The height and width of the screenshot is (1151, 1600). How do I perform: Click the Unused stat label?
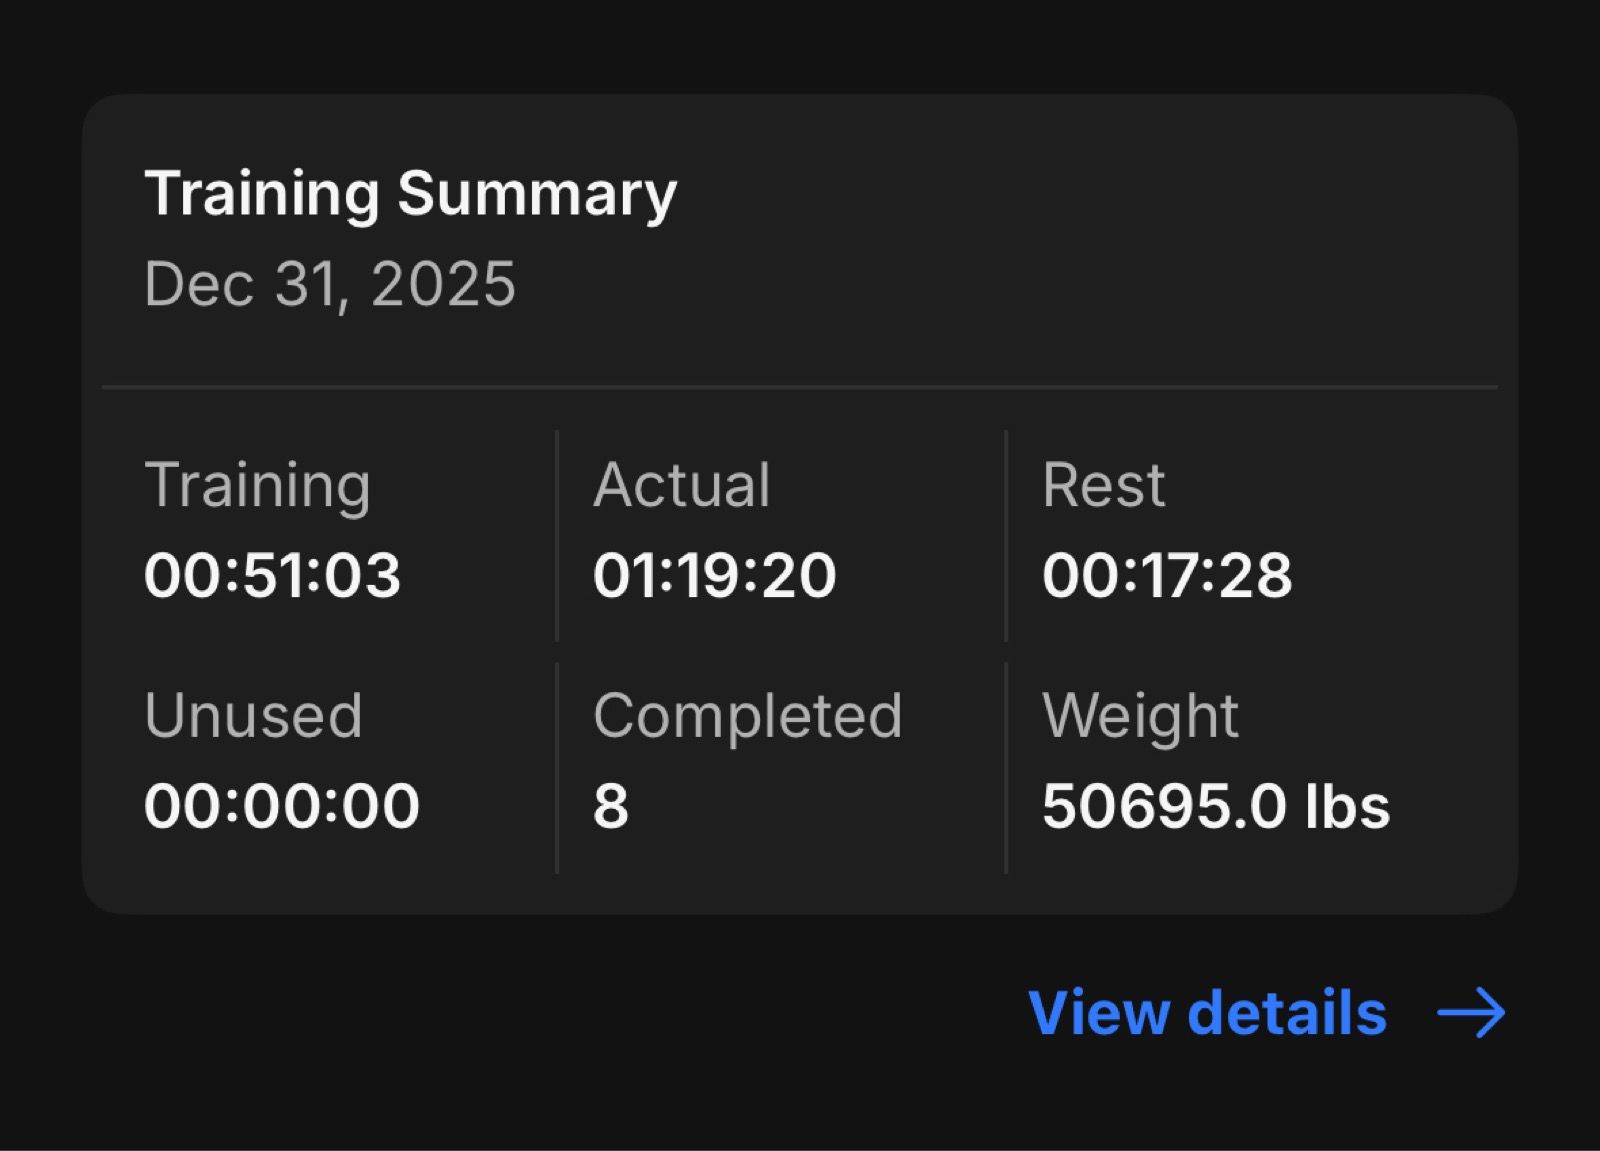[x=253, y=715]
